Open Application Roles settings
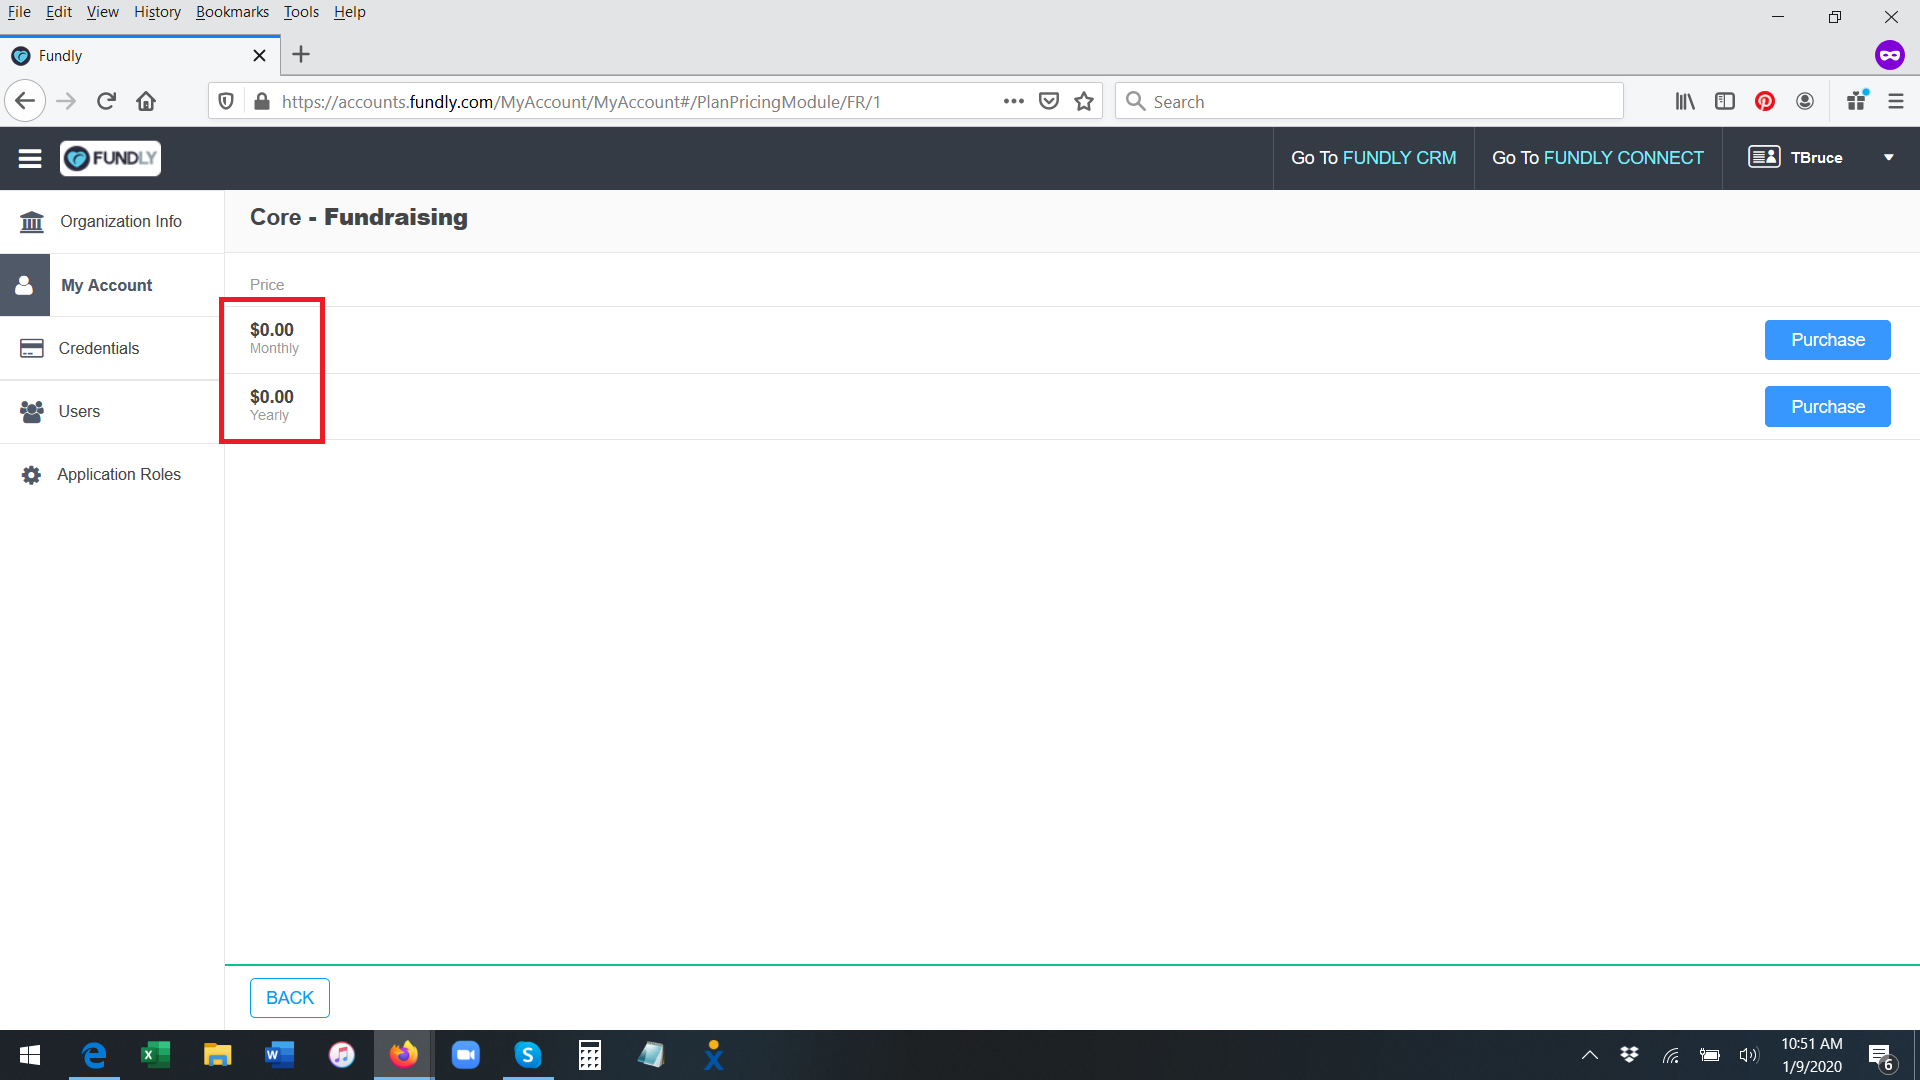This screenshot has height=1080, width=1920. 112,474
